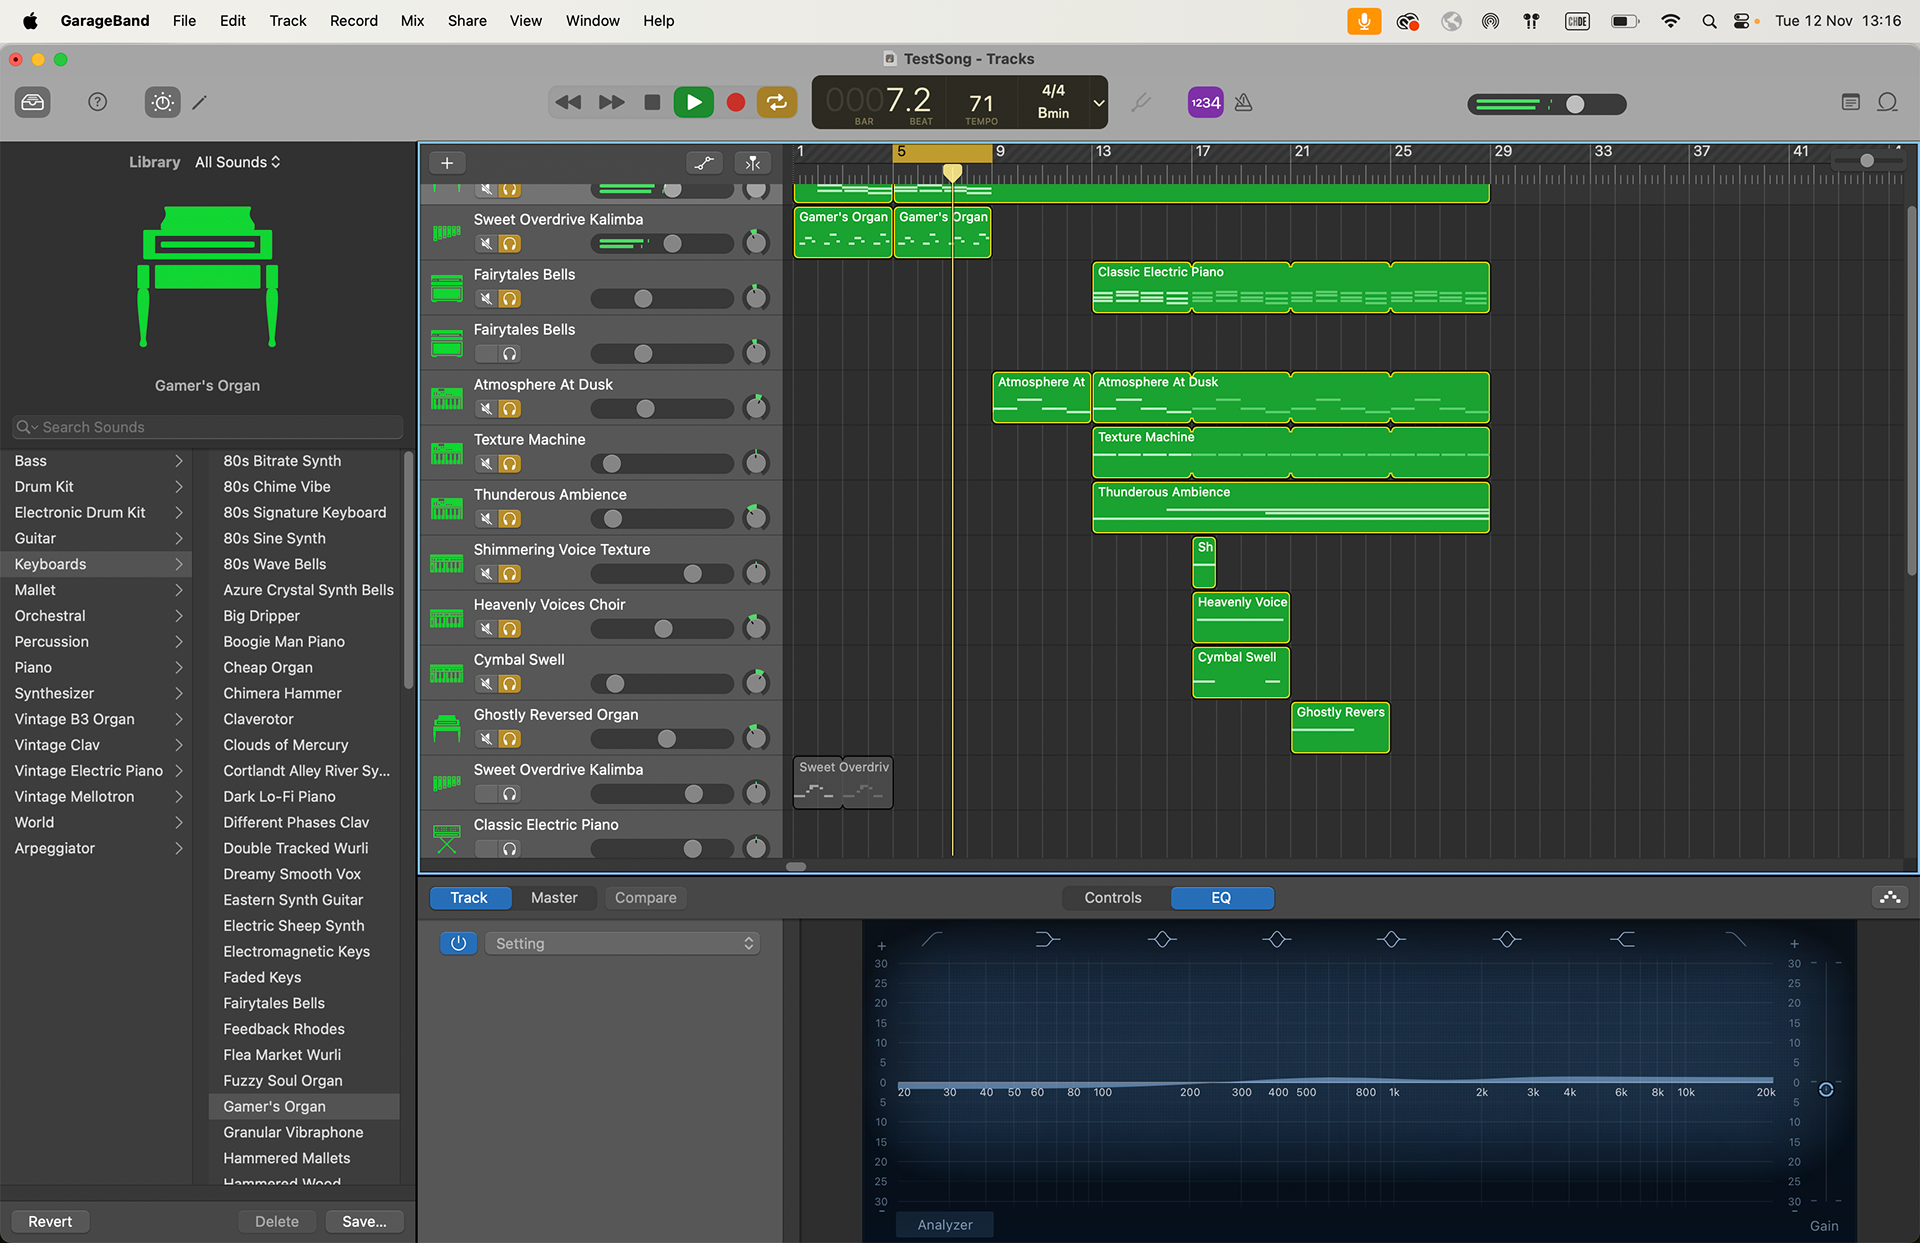Open the Note Pad icon
Screen dimensions: 1920x1243
[1851, 102]
